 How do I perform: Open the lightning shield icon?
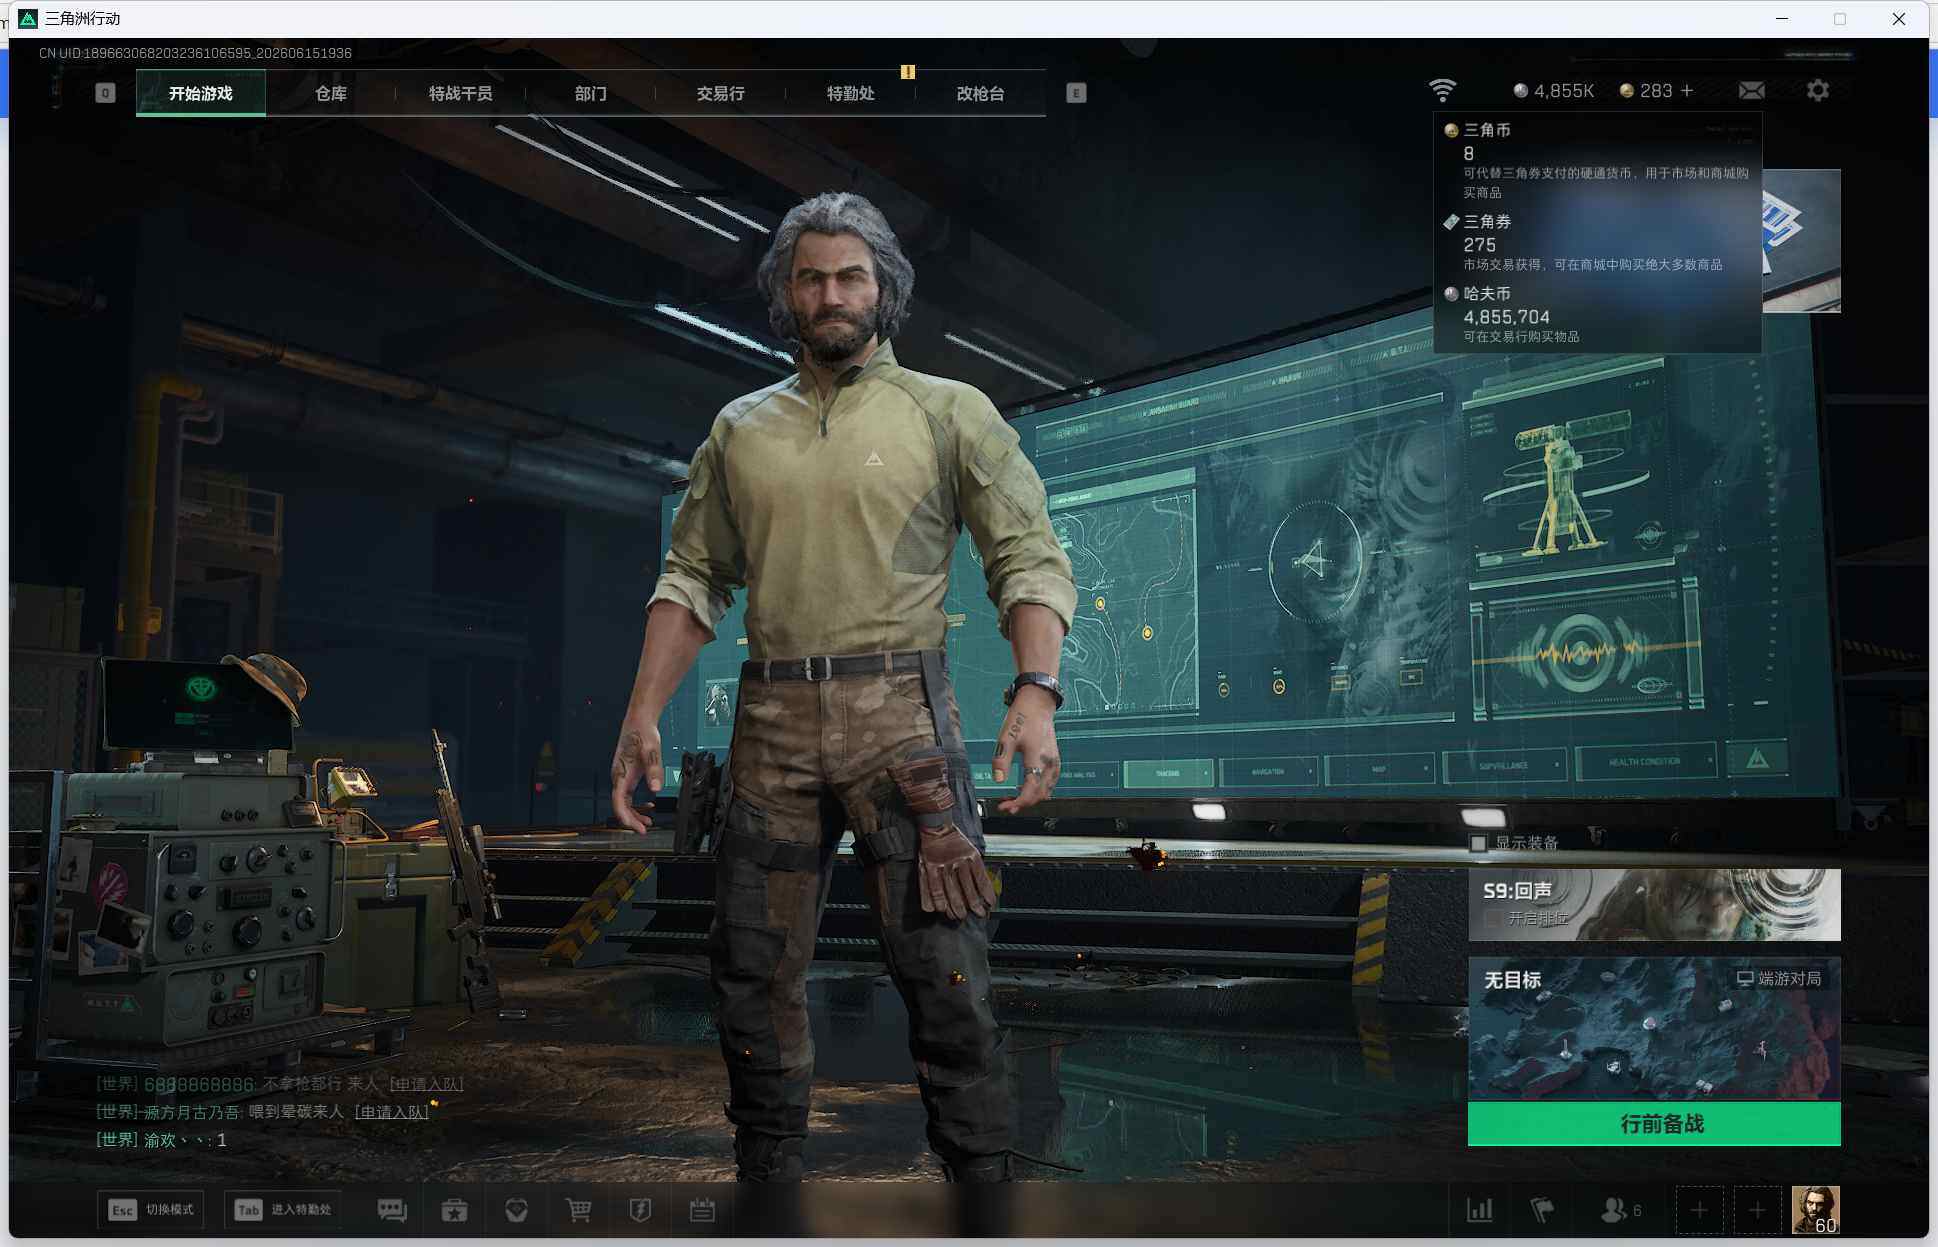(640, 1210)
